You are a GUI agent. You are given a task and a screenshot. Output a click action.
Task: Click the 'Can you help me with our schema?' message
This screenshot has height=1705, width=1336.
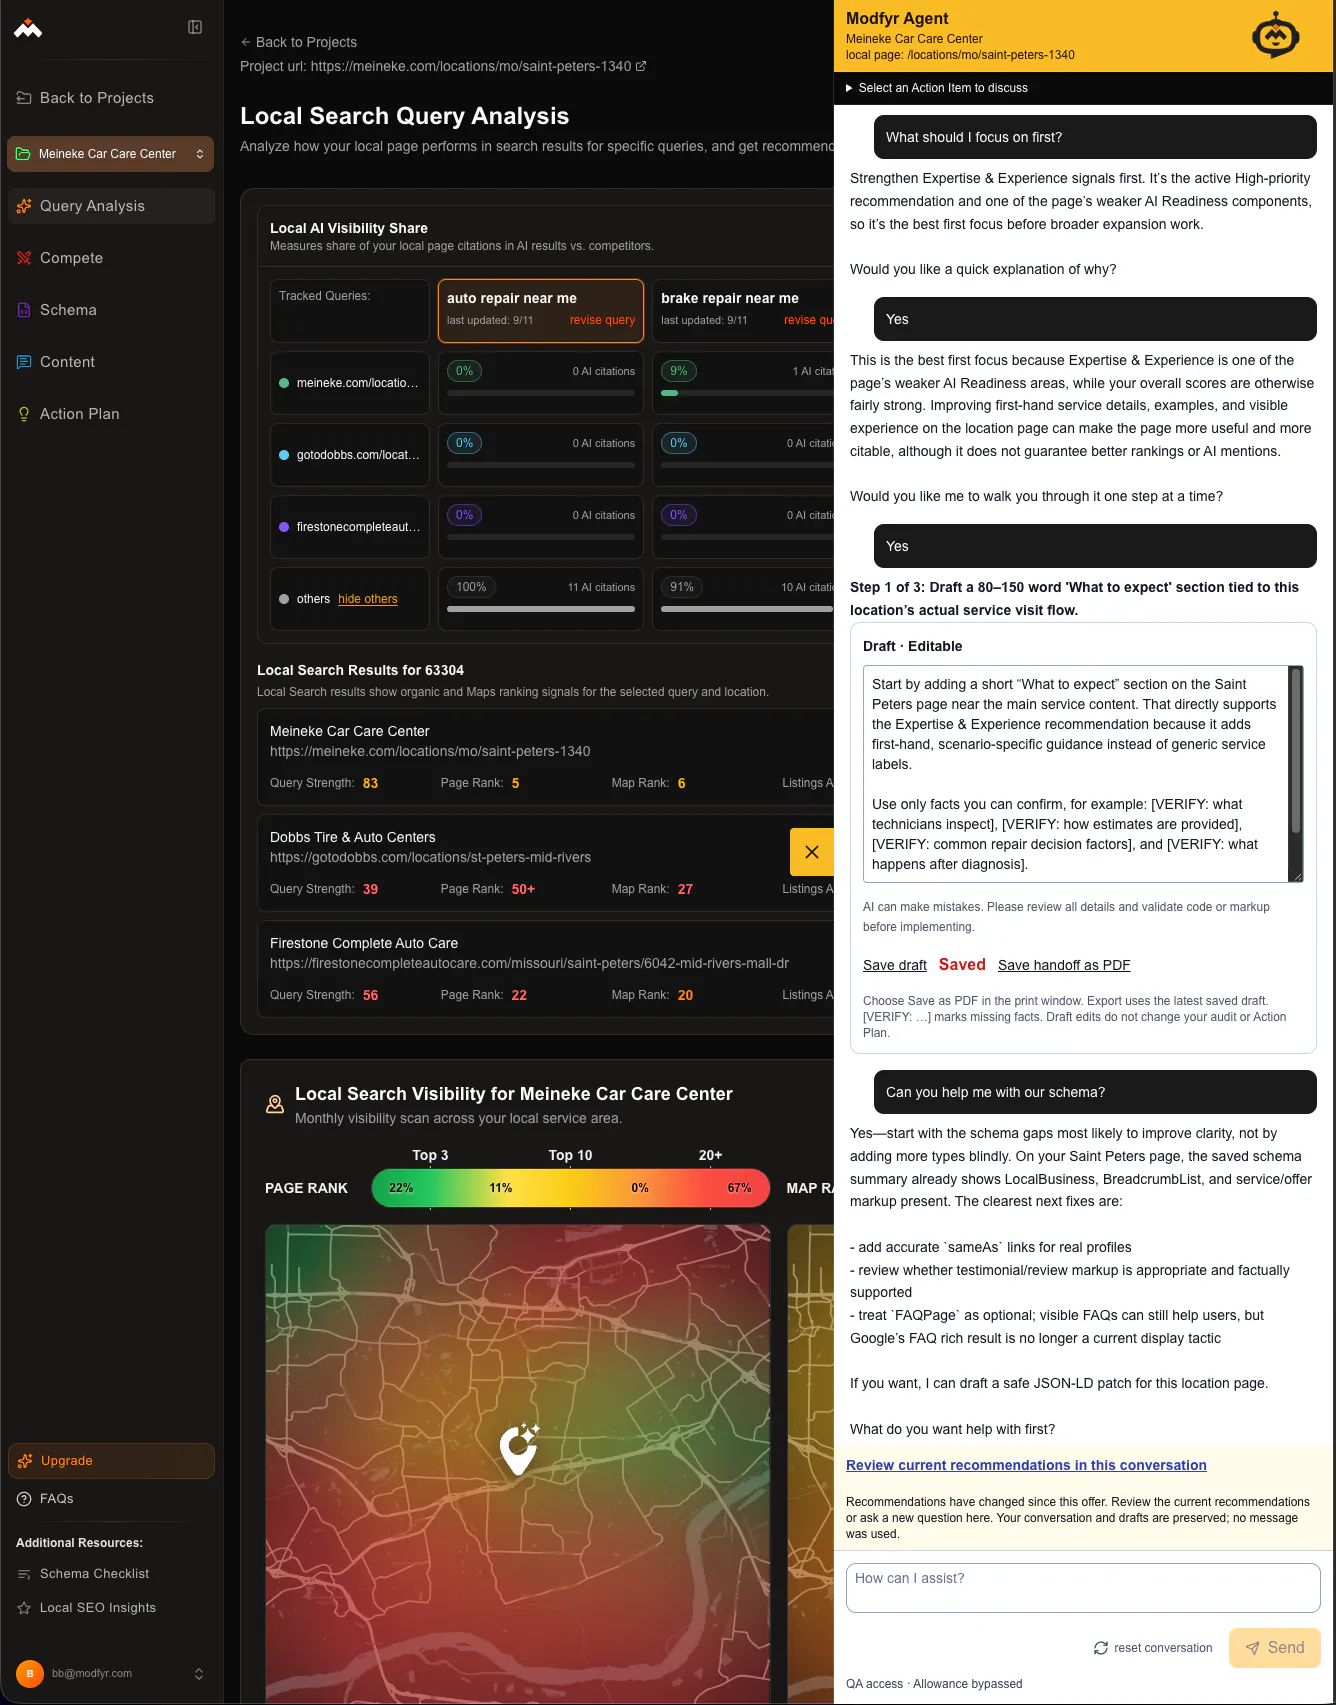tap(1095, 1092)
